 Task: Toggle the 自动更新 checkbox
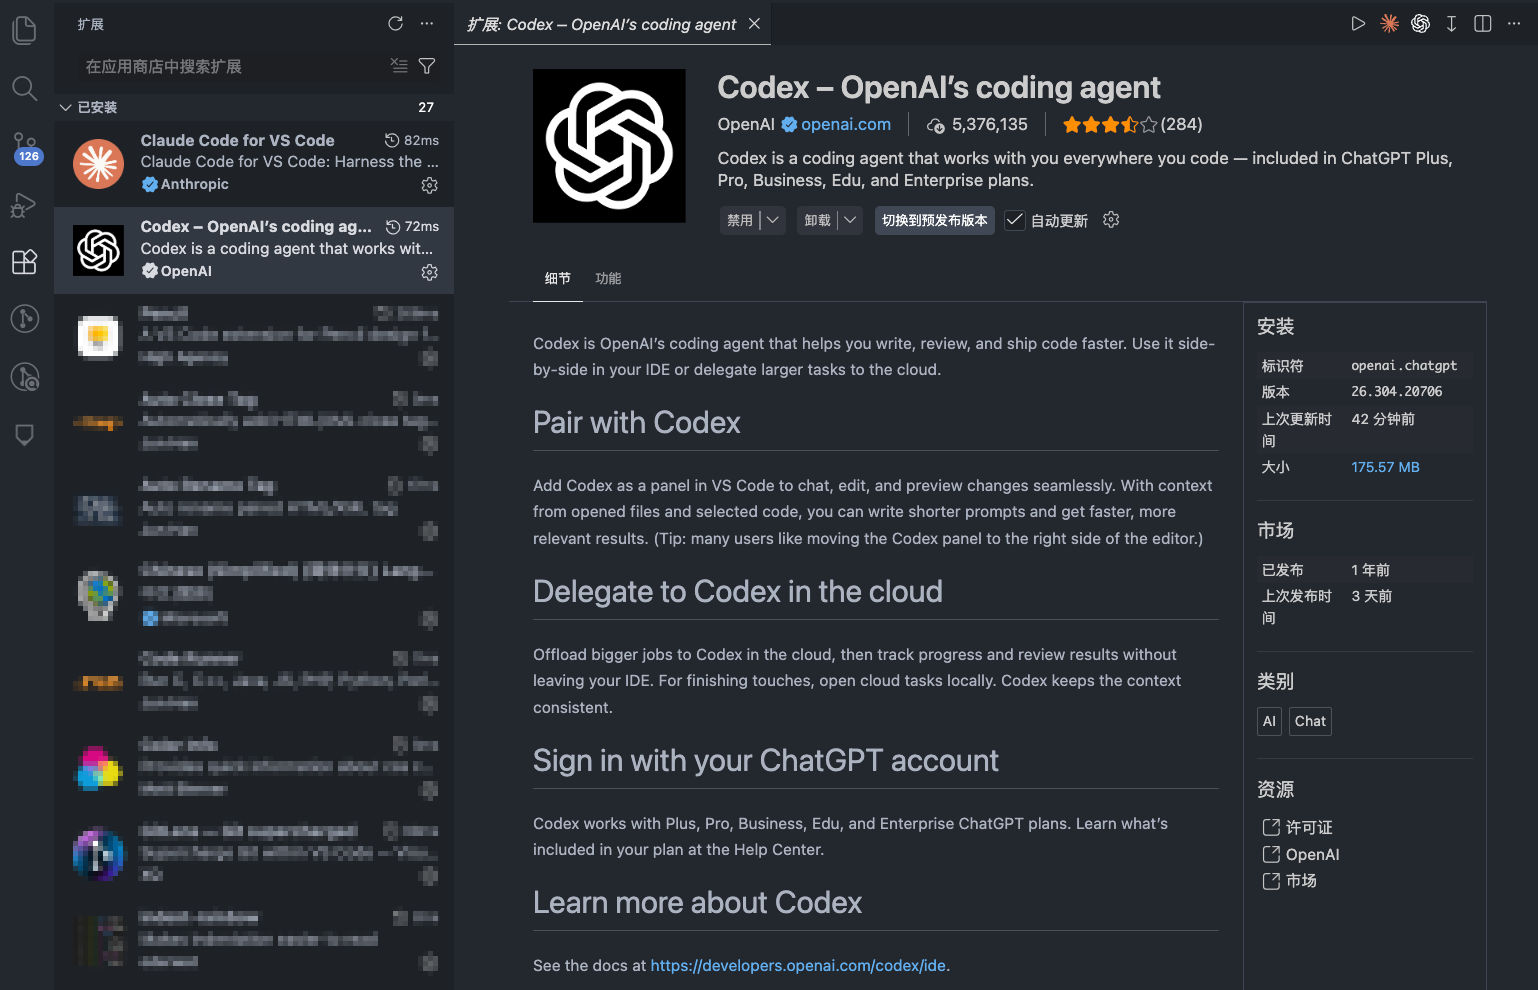pyautogui.click(x=1015, y=220)
